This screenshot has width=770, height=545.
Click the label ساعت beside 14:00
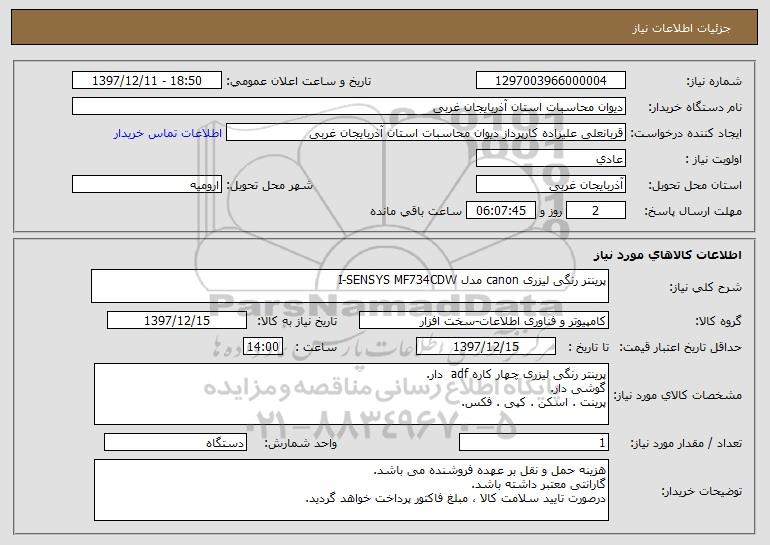pos(316,348)
